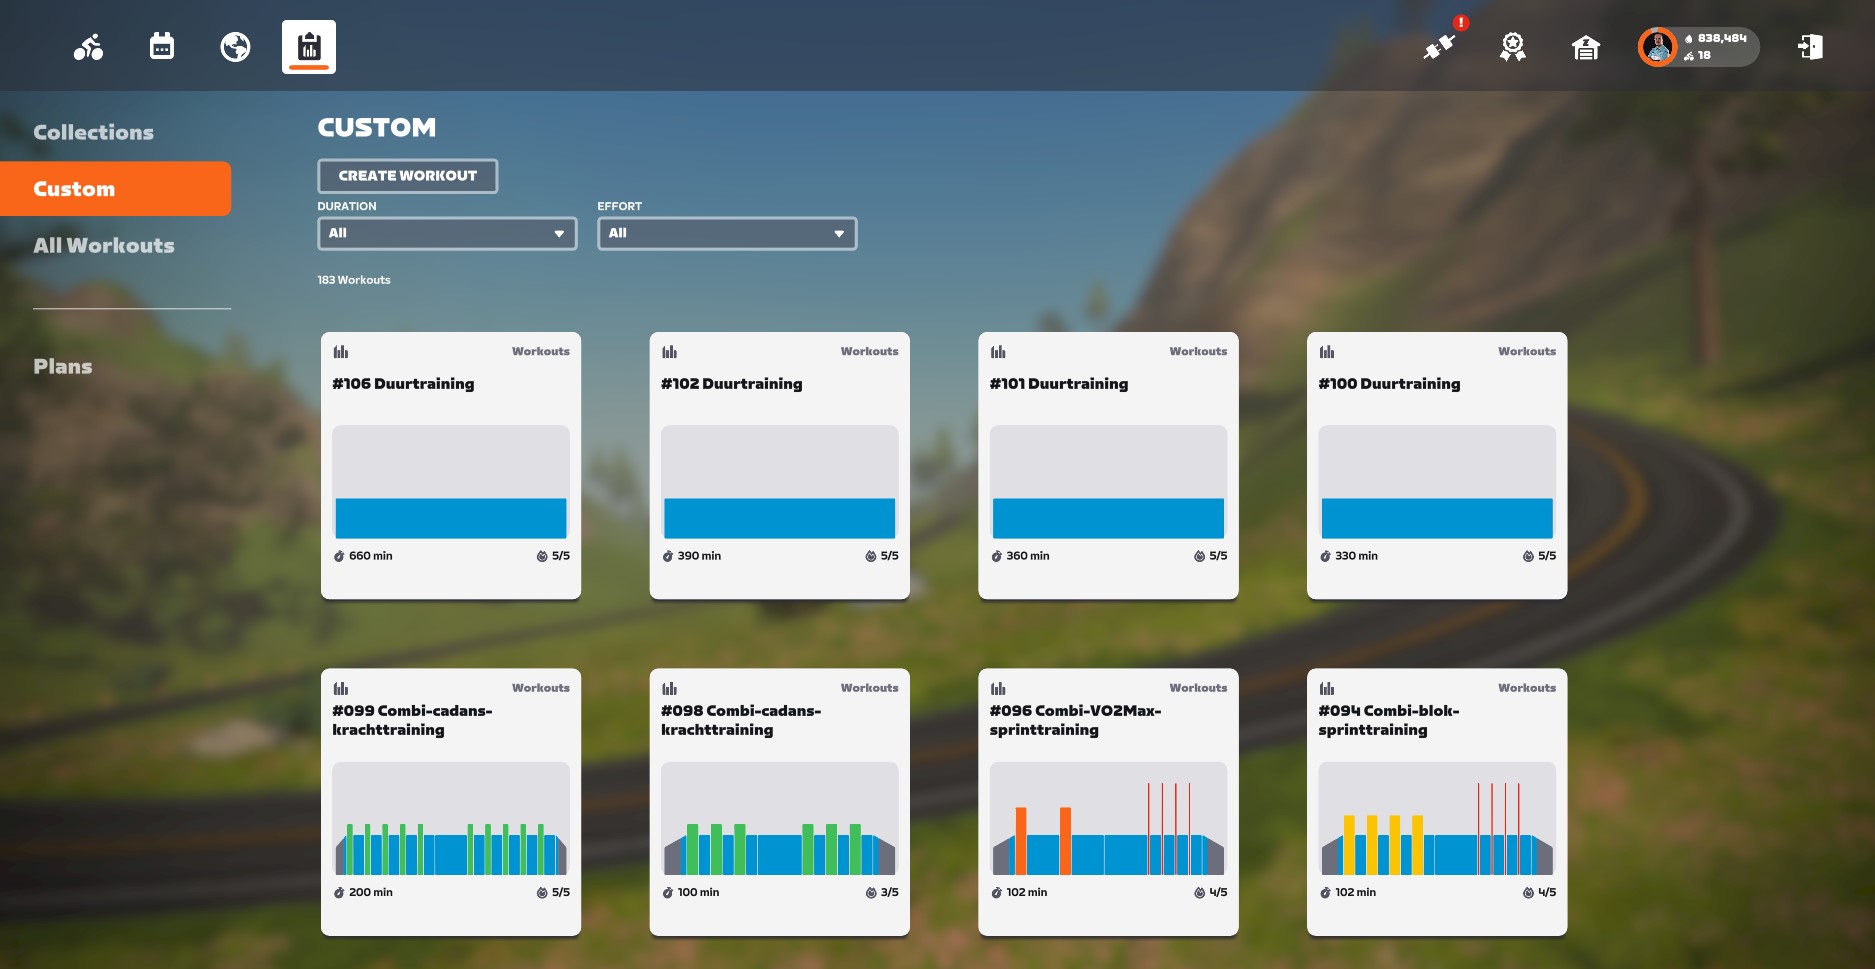Open the Effort filter dropdown

727,233
